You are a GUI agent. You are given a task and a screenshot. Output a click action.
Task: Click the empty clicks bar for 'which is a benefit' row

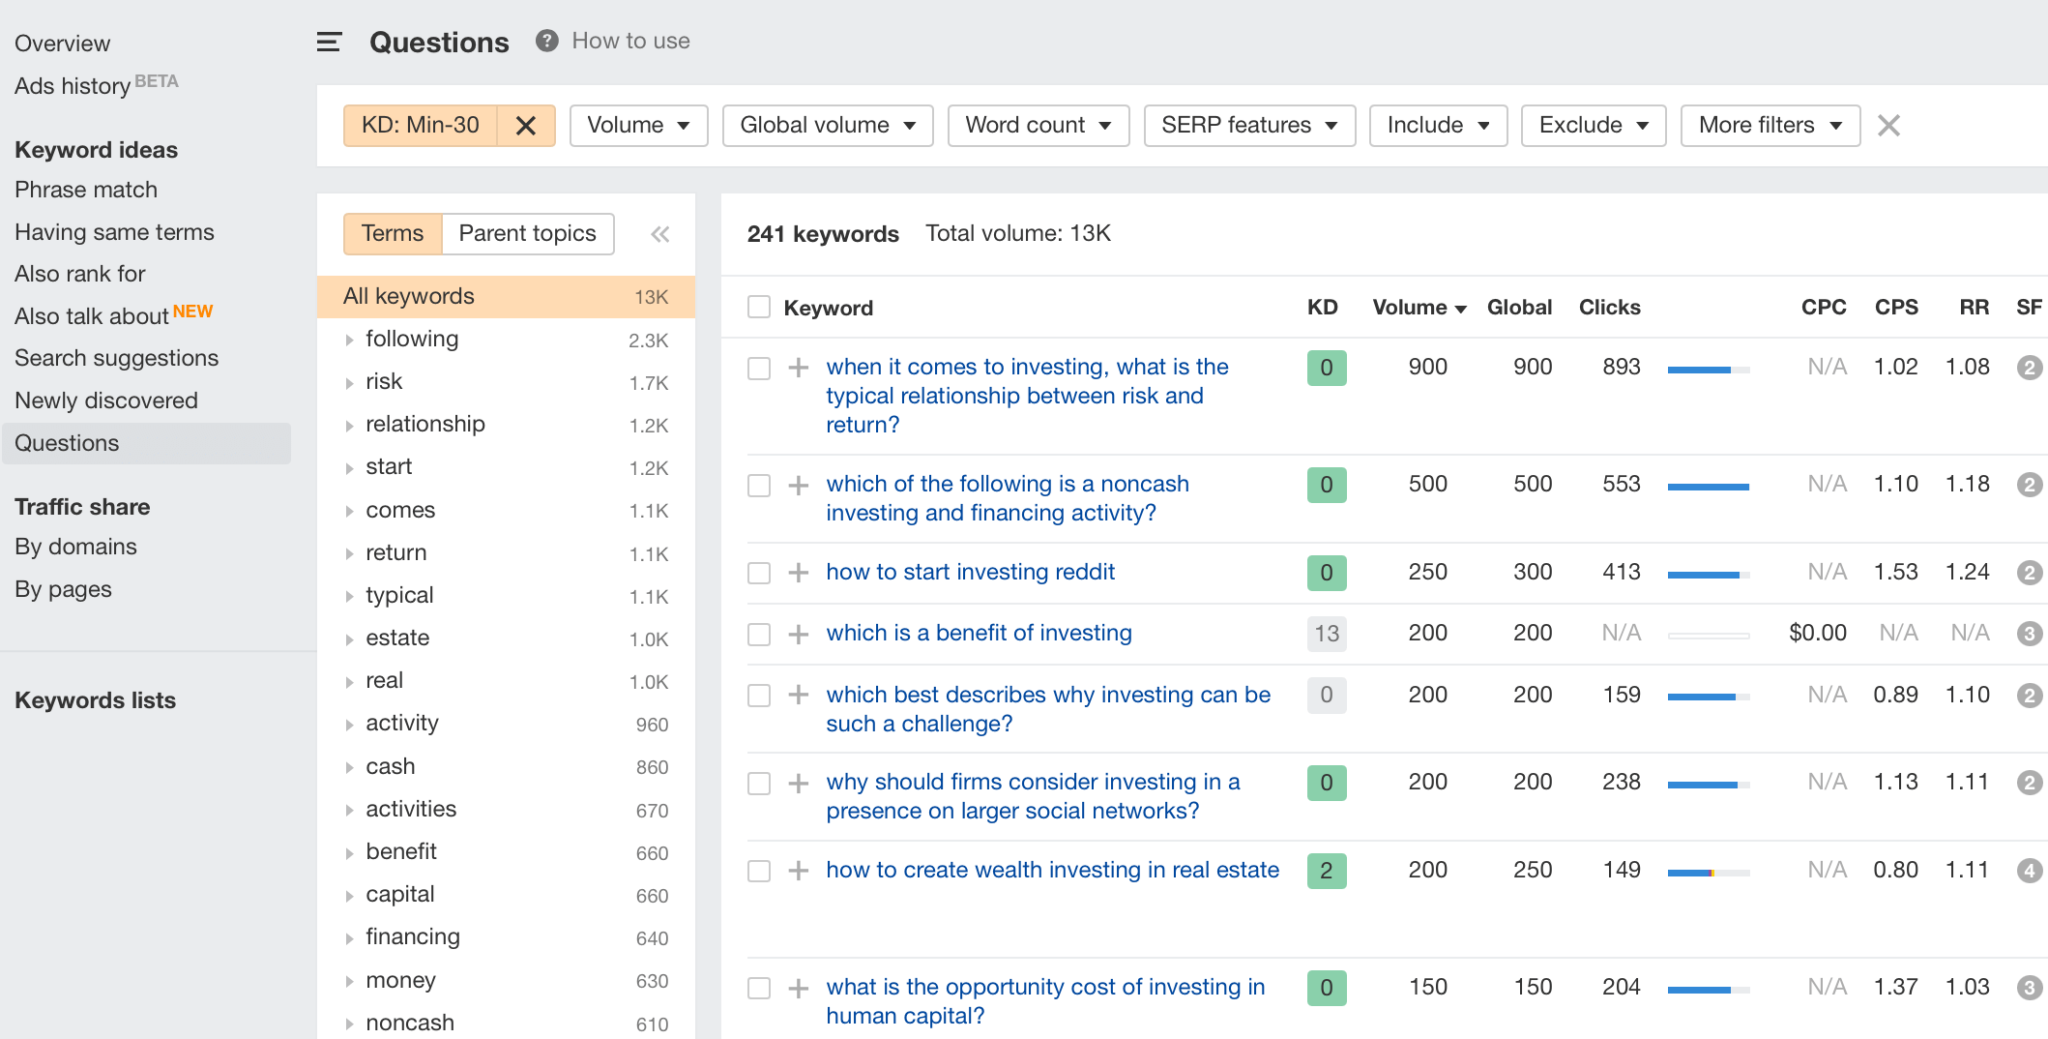pos(1708,636)
